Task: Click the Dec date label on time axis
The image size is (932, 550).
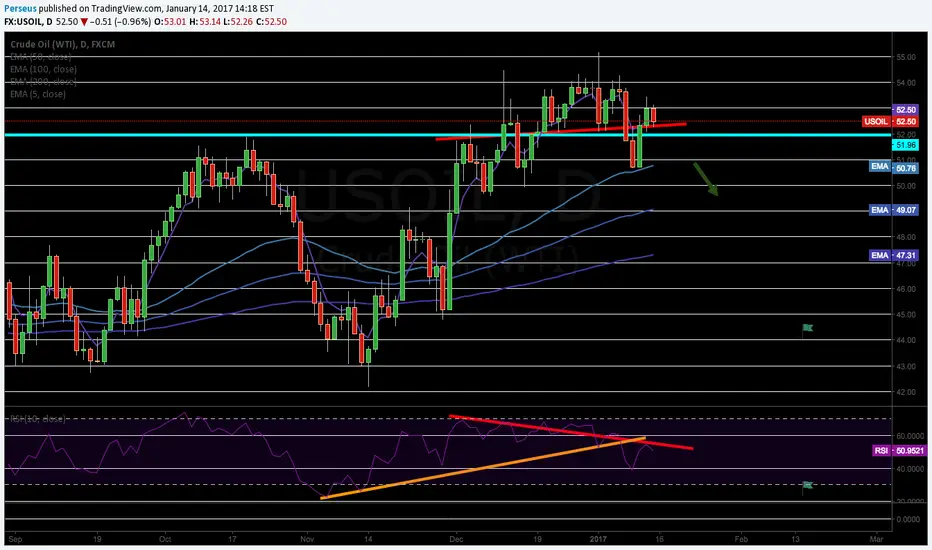Action: tap(456, 539)
